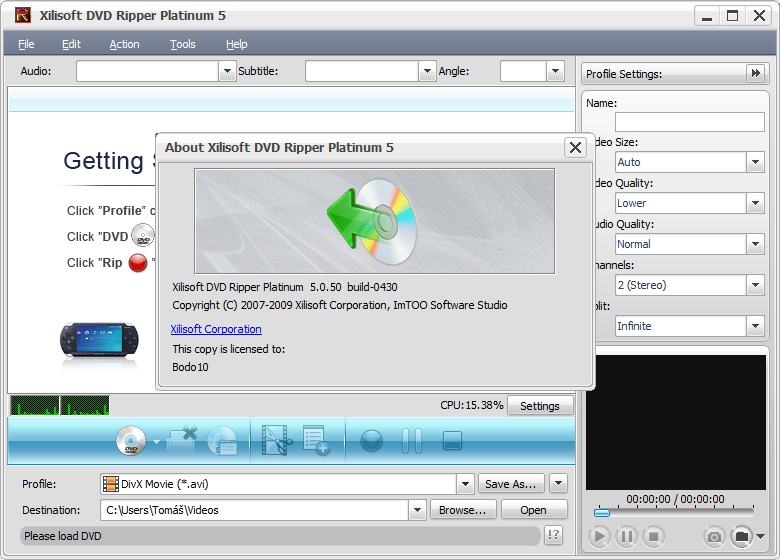The height and width of the screenshot is (560, 780).
Task: Open the snapshot folder icon
Action: click(x=741, y=537)
